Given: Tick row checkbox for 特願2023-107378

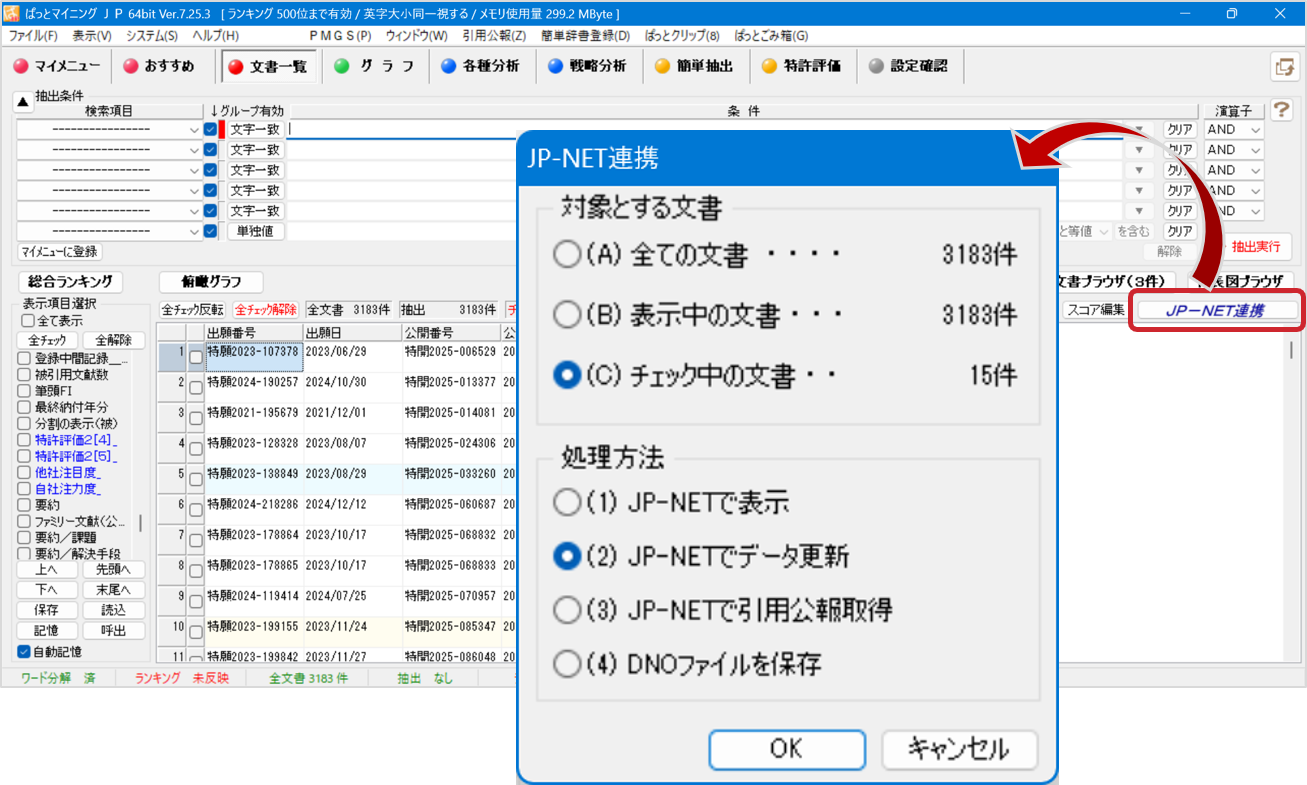Looking at the screenshot, I should [196, 357].
